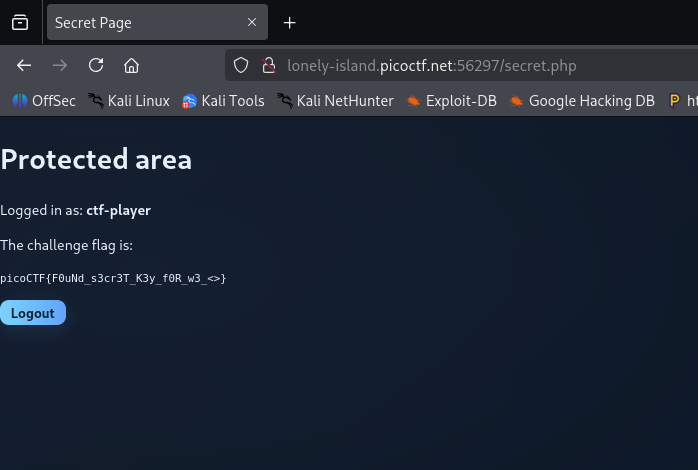Screen dimensions: 698x470
Task: Open Firefox View recent browsing icon
Action: tap(20, 22)
